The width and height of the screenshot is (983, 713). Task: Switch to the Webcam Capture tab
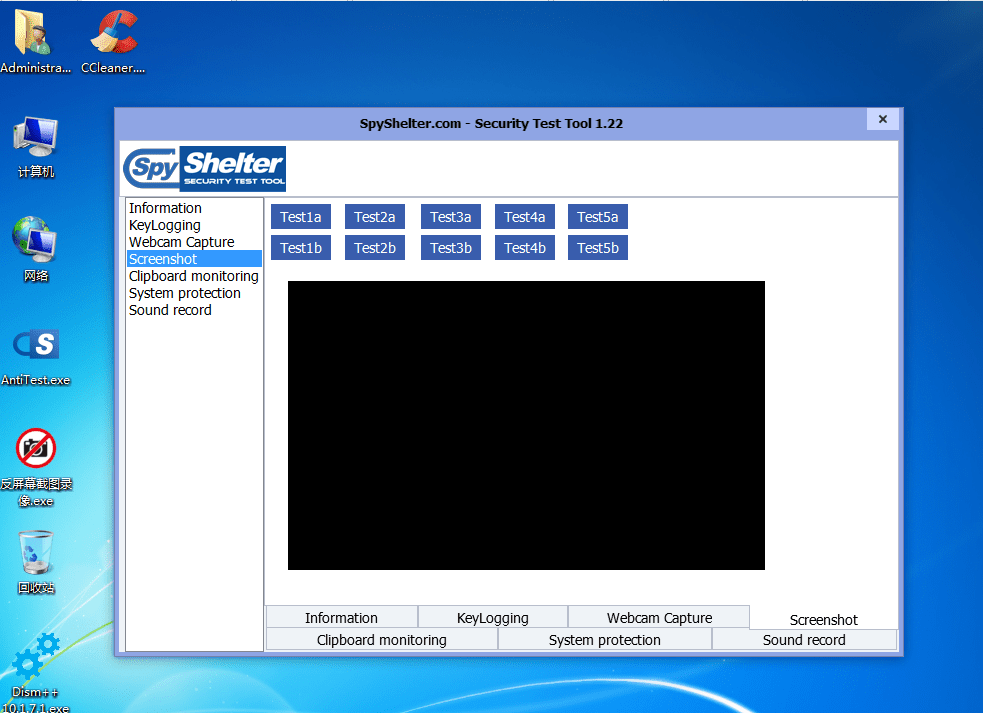point(659,618)
